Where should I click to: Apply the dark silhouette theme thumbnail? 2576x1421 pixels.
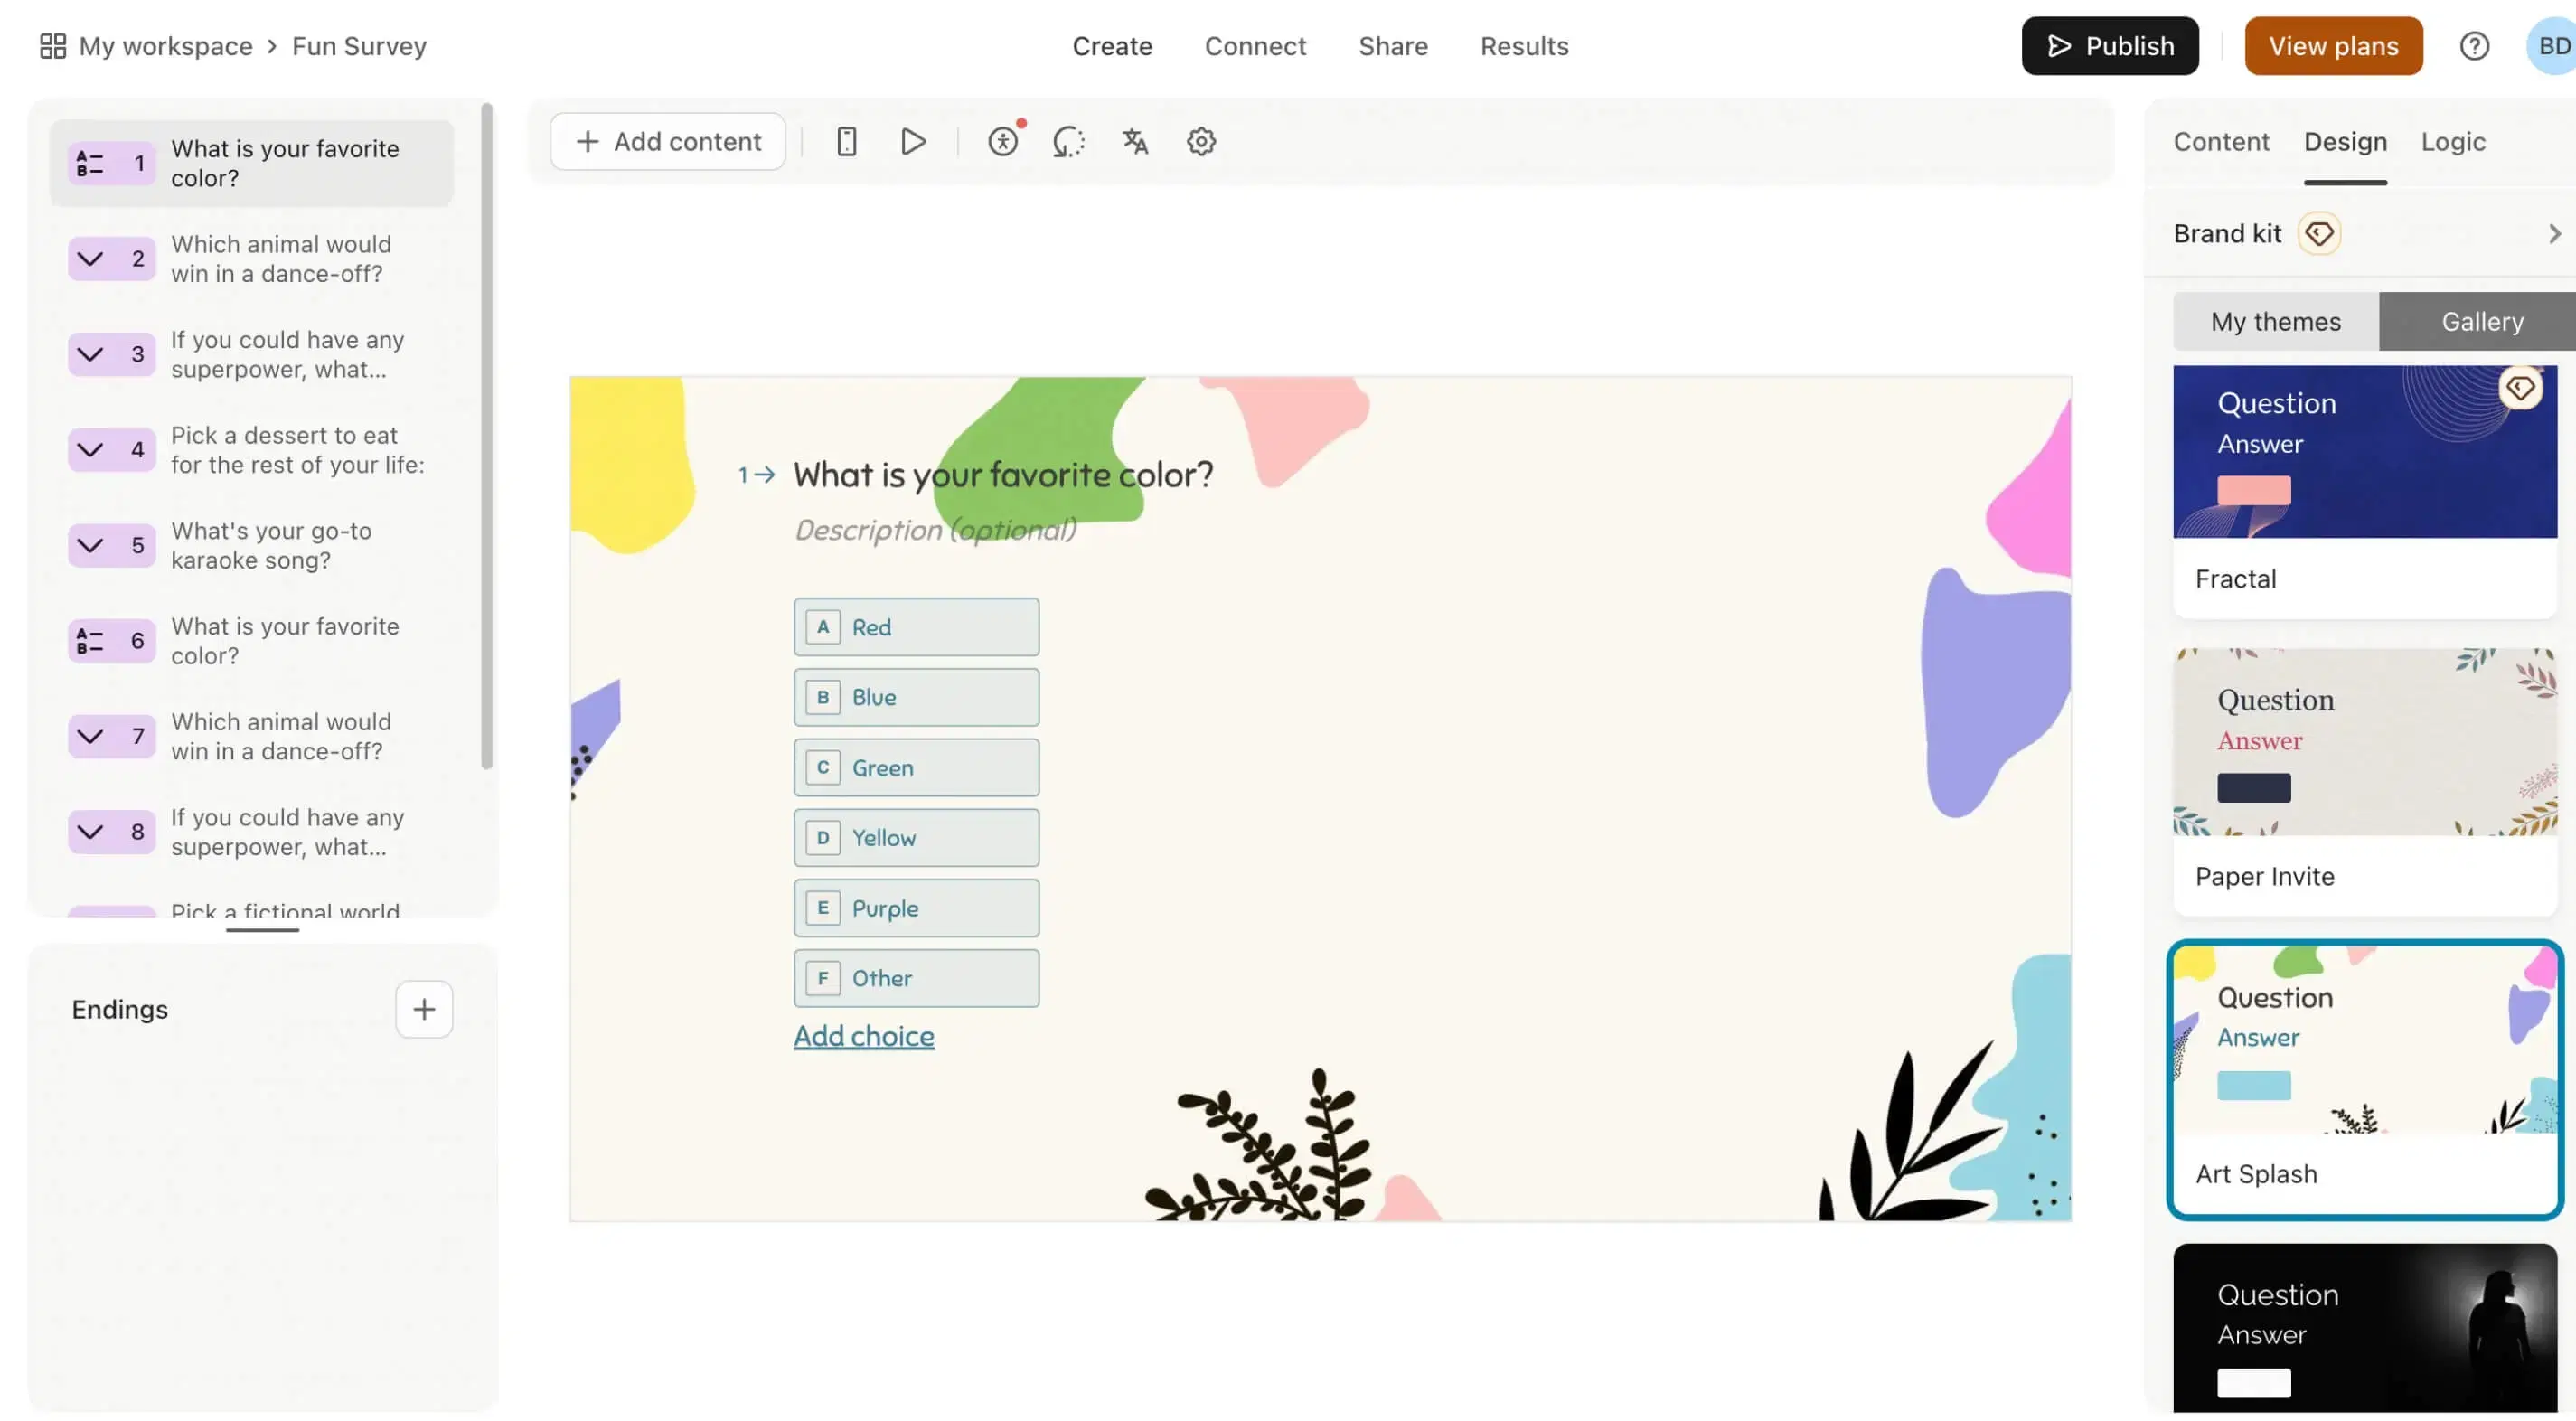click(x=2365, y=1328)
